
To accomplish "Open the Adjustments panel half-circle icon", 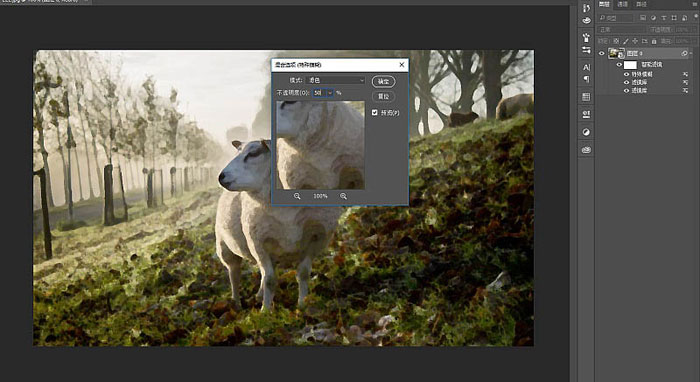I will pos(586,132).
